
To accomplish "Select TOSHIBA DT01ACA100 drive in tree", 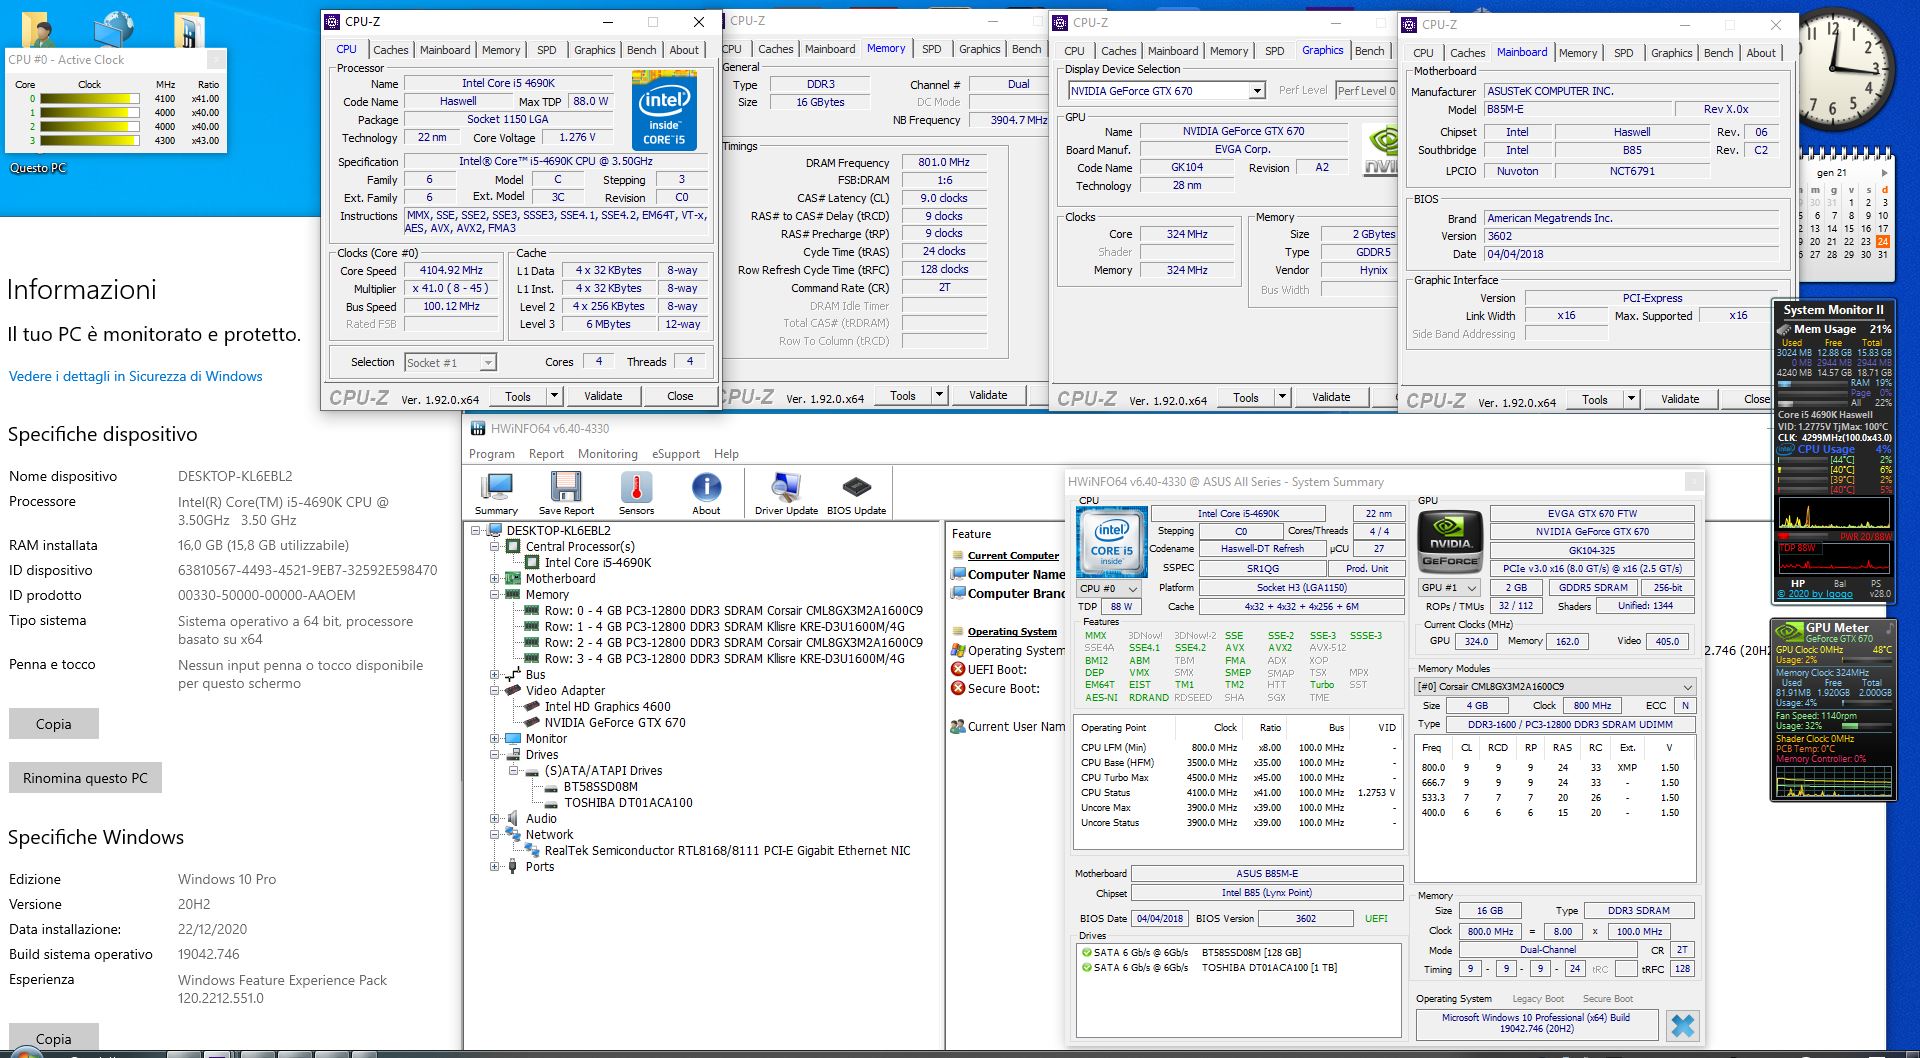I will (628, 803).
